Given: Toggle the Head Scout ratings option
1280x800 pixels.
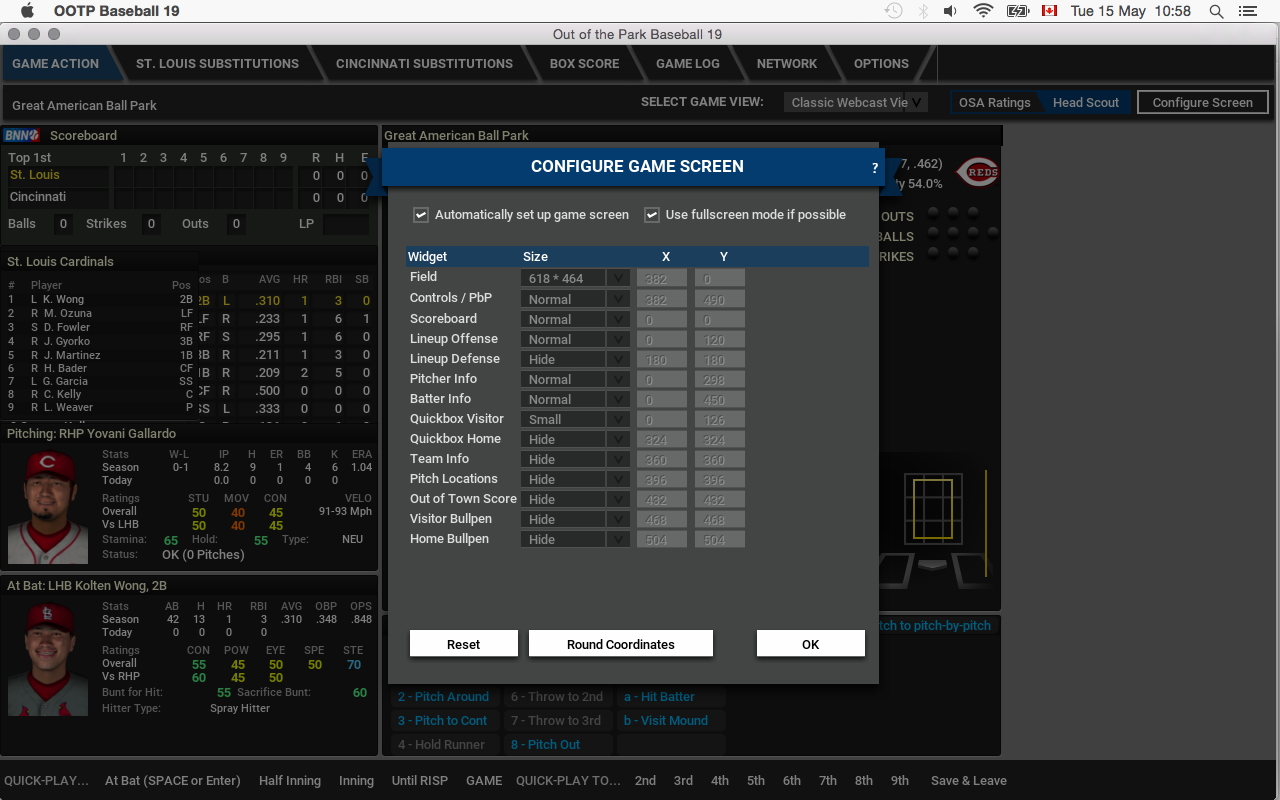Looking at the screenshot, I should [x=1085, y=102].
